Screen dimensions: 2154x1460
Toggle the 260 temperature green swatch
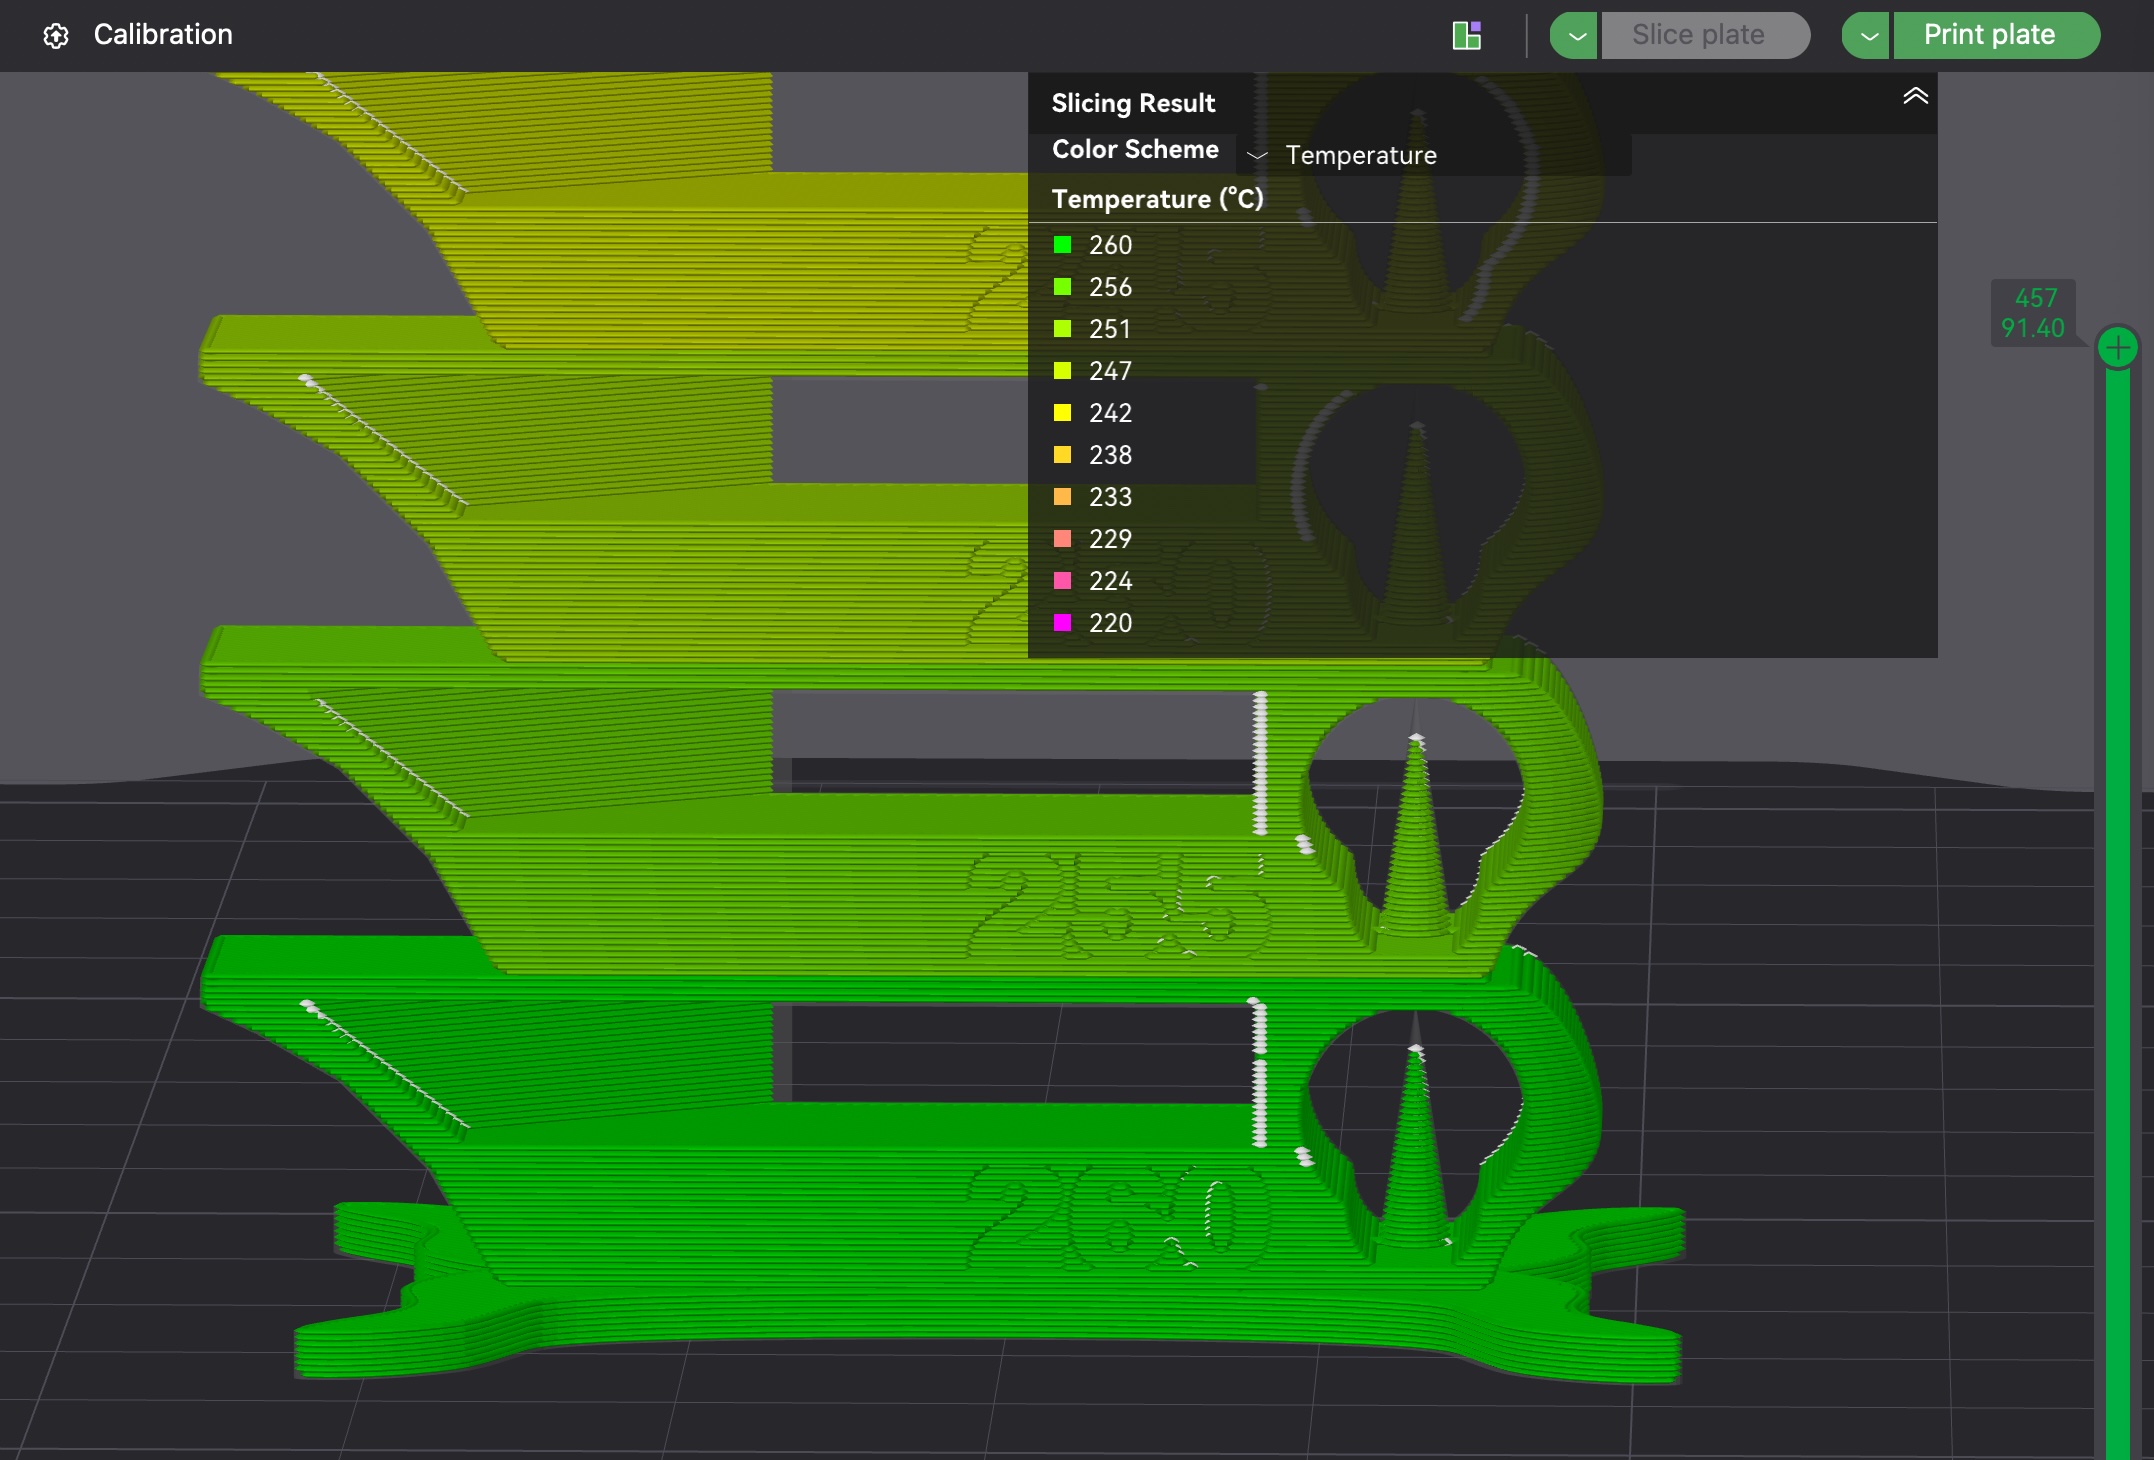point(1062,245)
